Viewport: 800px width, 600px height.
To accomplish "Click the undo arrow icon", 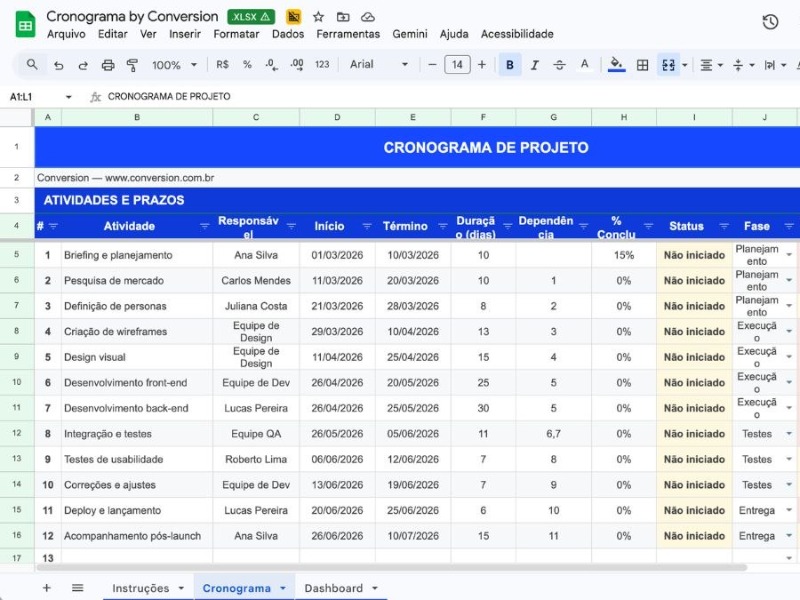I will click(59, 65).
